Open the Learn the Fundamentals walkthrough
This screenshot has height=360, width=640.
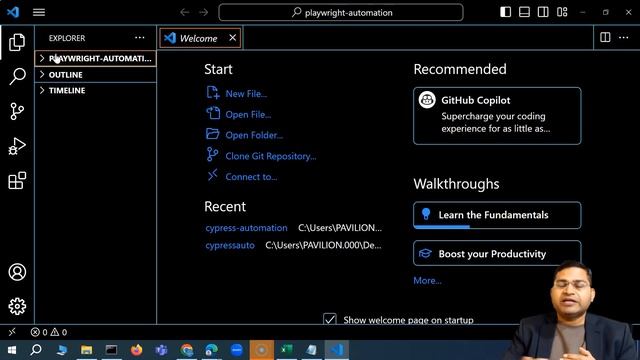[497, 215]
